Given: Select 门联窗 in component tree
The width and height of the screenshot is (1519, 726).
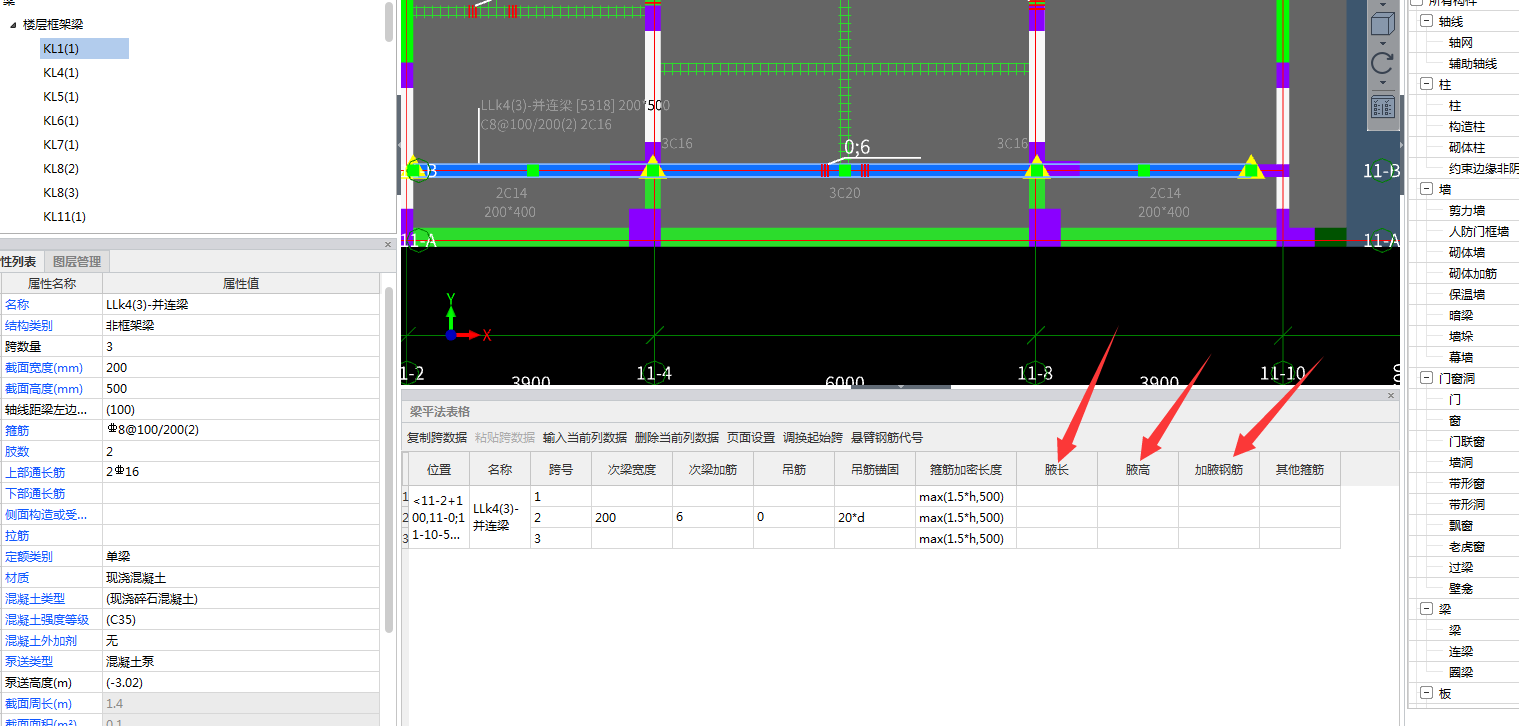Looking at the screenshot, I should (1467, 441).
